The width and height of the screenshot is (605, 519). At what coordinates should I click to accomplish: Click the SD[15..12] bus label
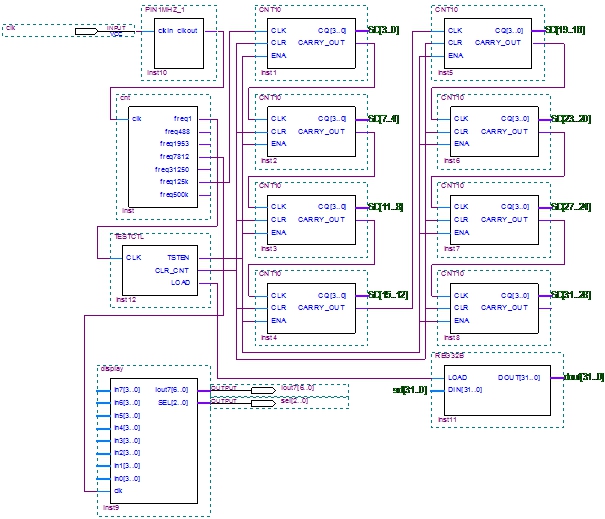coord(388,295)
